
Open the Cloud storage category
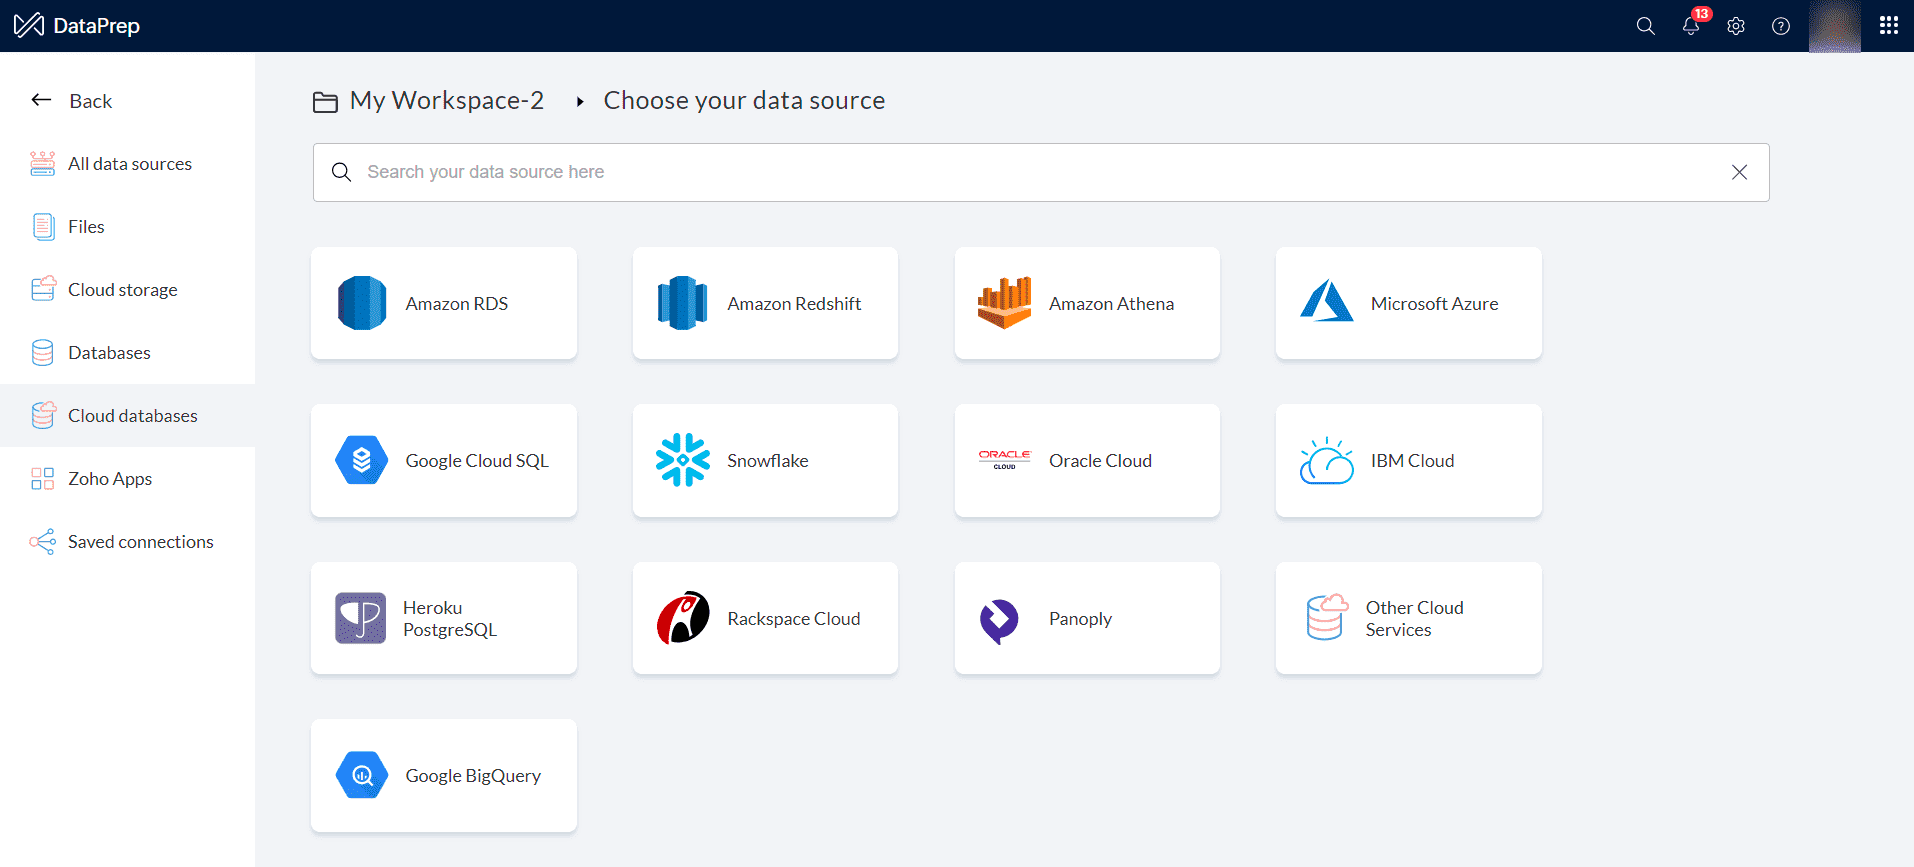pos(122,290)
